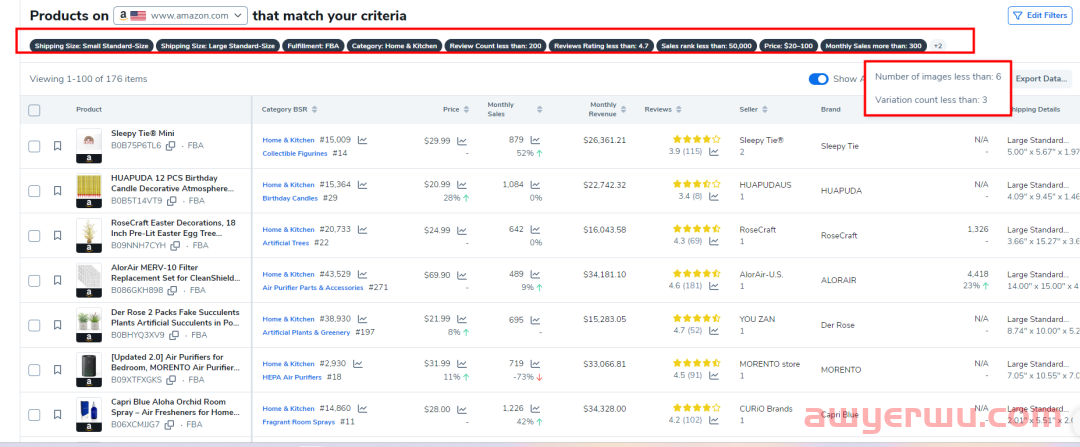Open Fragrant Room Sprays subcategory link
Viewport: 1080px width, 447px height.
pos(298,422)
